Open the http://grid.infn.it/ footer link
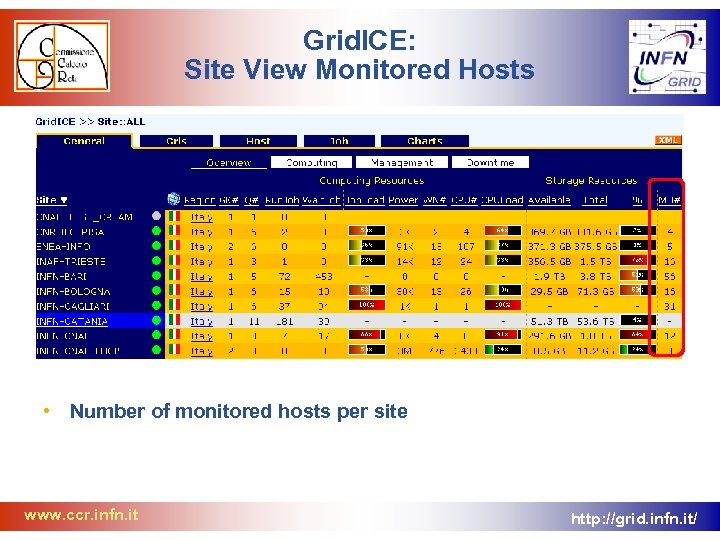Screen dimensions: 720x540 coord(634,519)
